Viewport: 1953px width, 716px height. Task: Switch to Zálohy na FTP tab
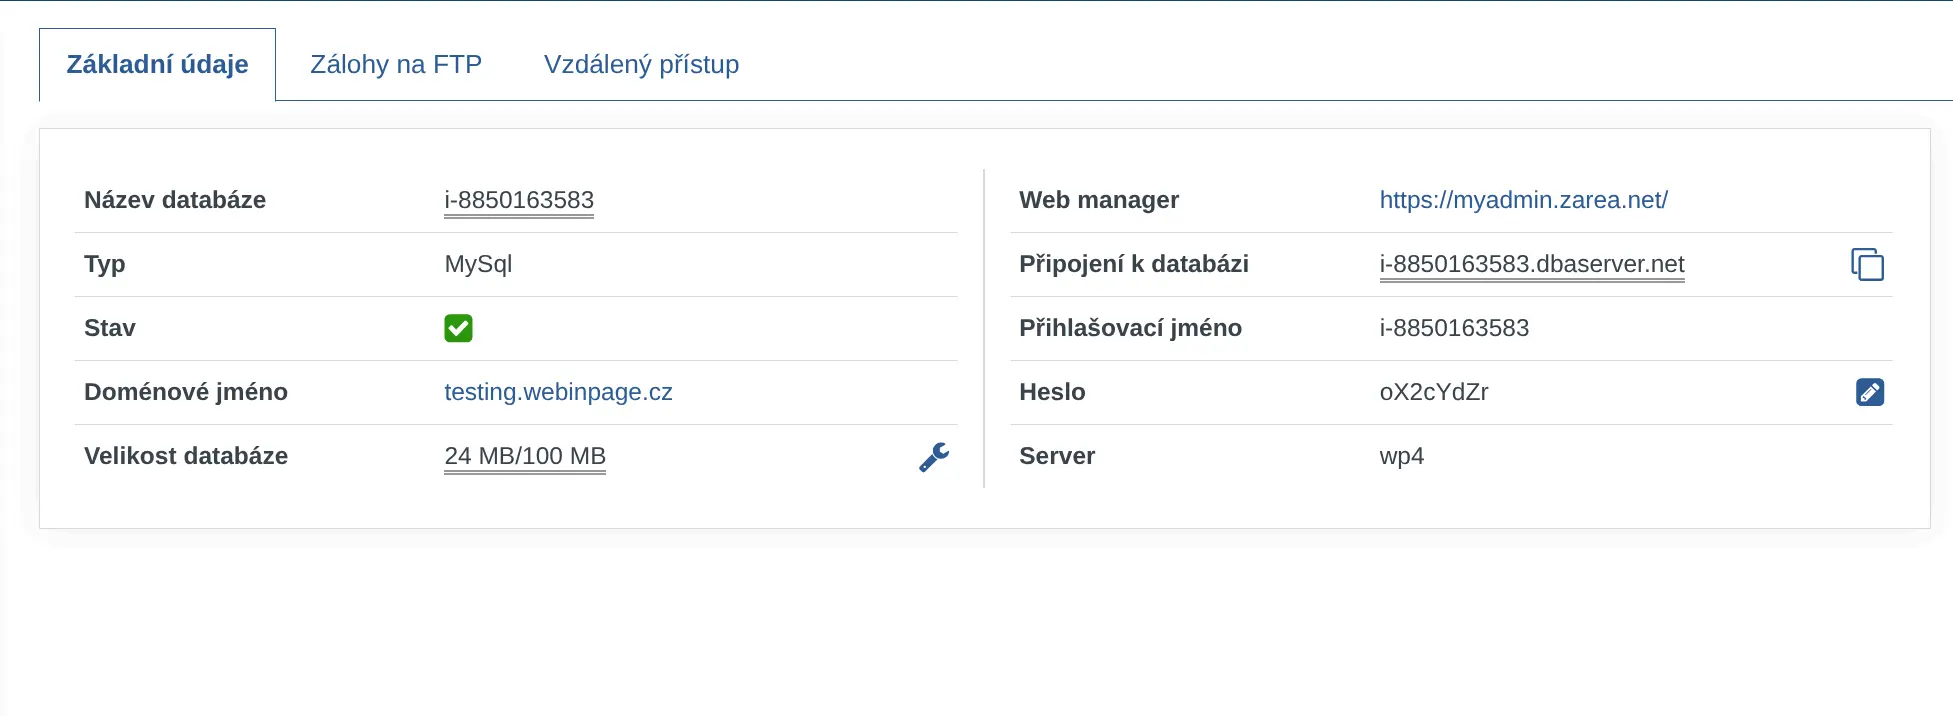coord(396,64)
